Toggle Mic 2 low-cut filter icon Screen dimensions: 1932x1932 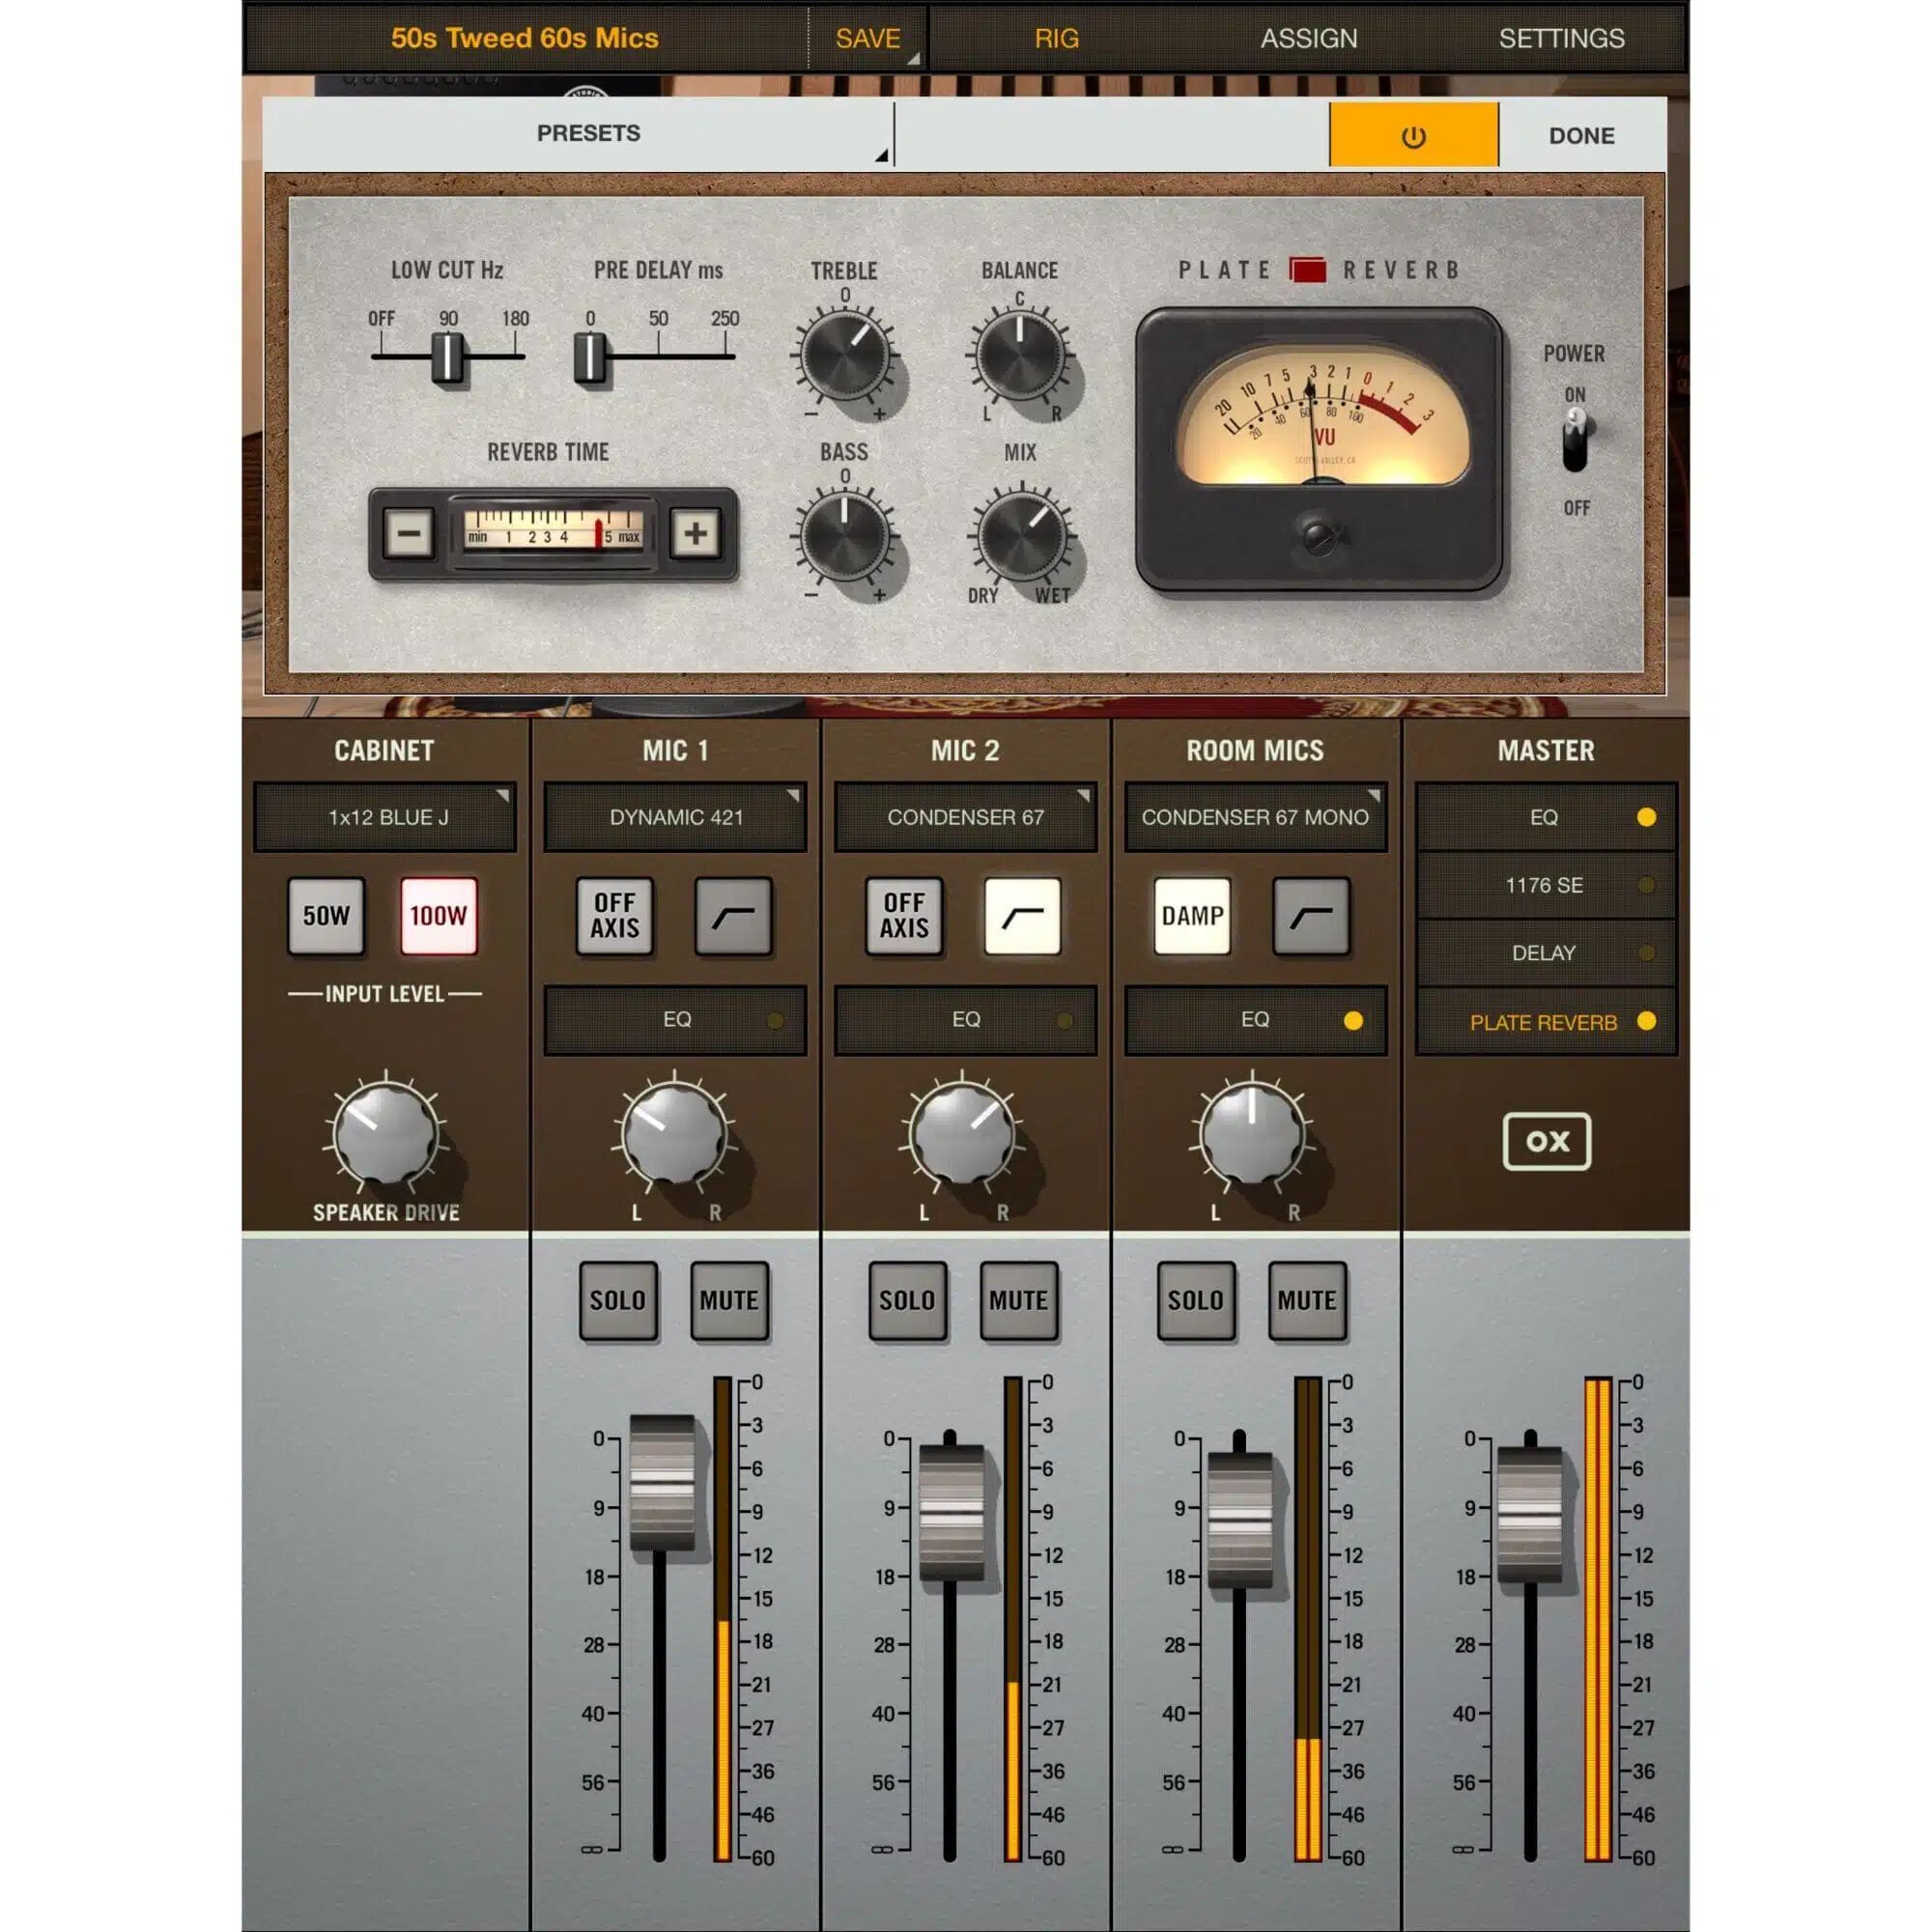(x=1022, y=916)
